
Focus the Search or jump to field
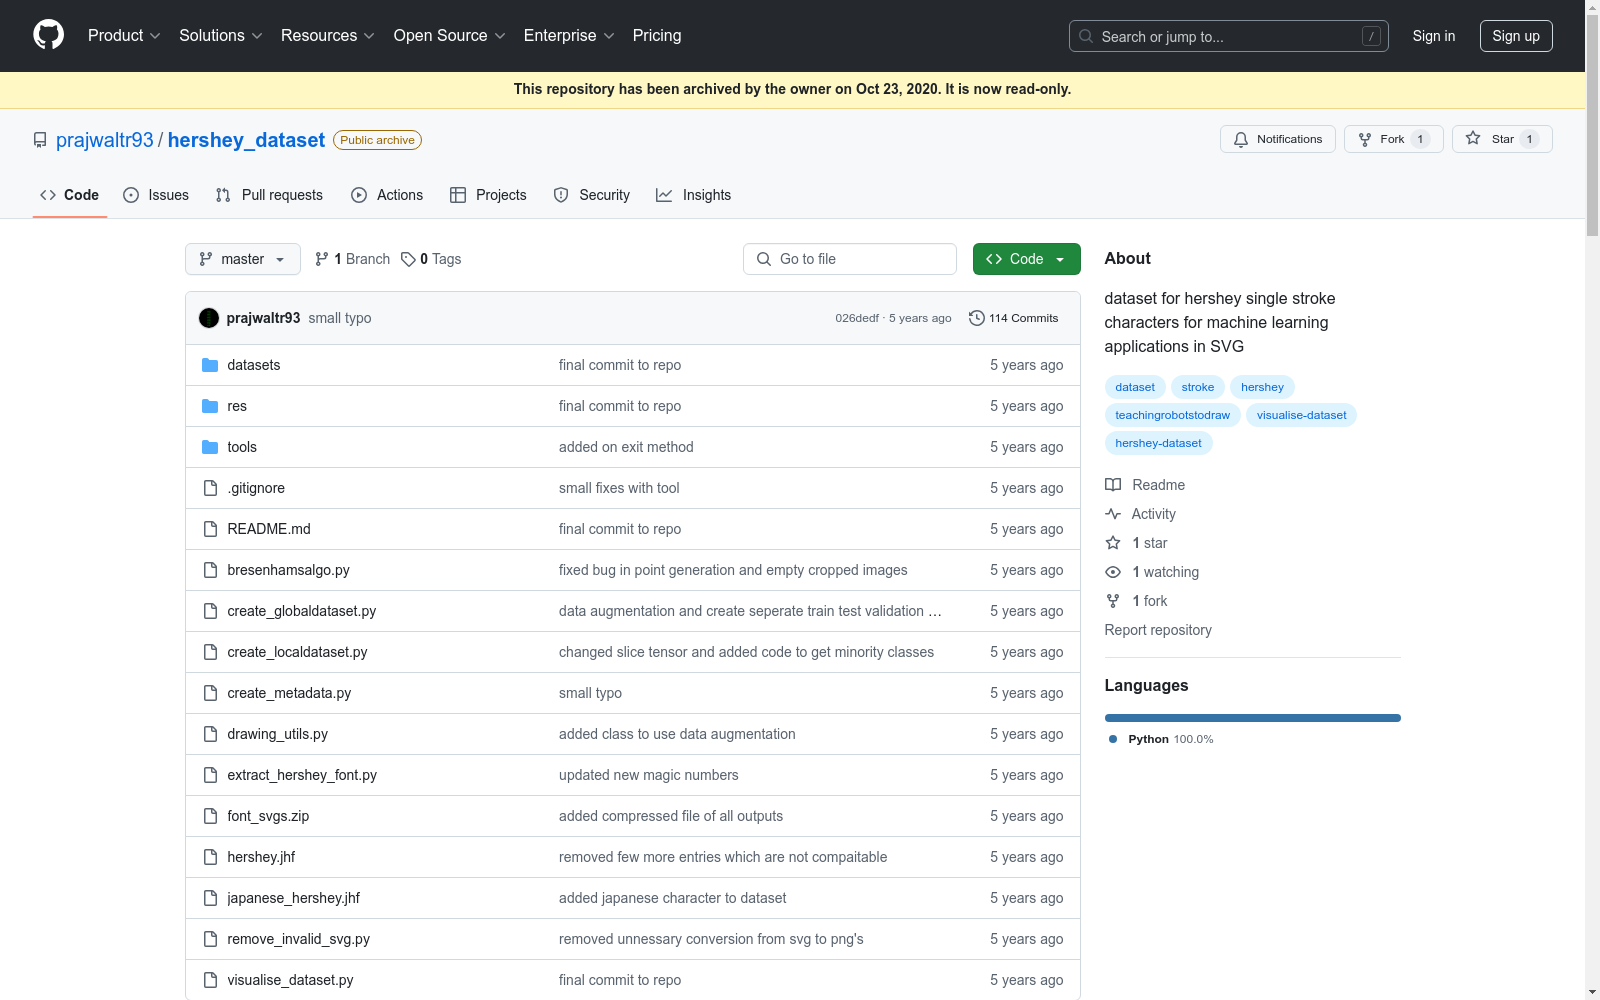pos(1229,36)
